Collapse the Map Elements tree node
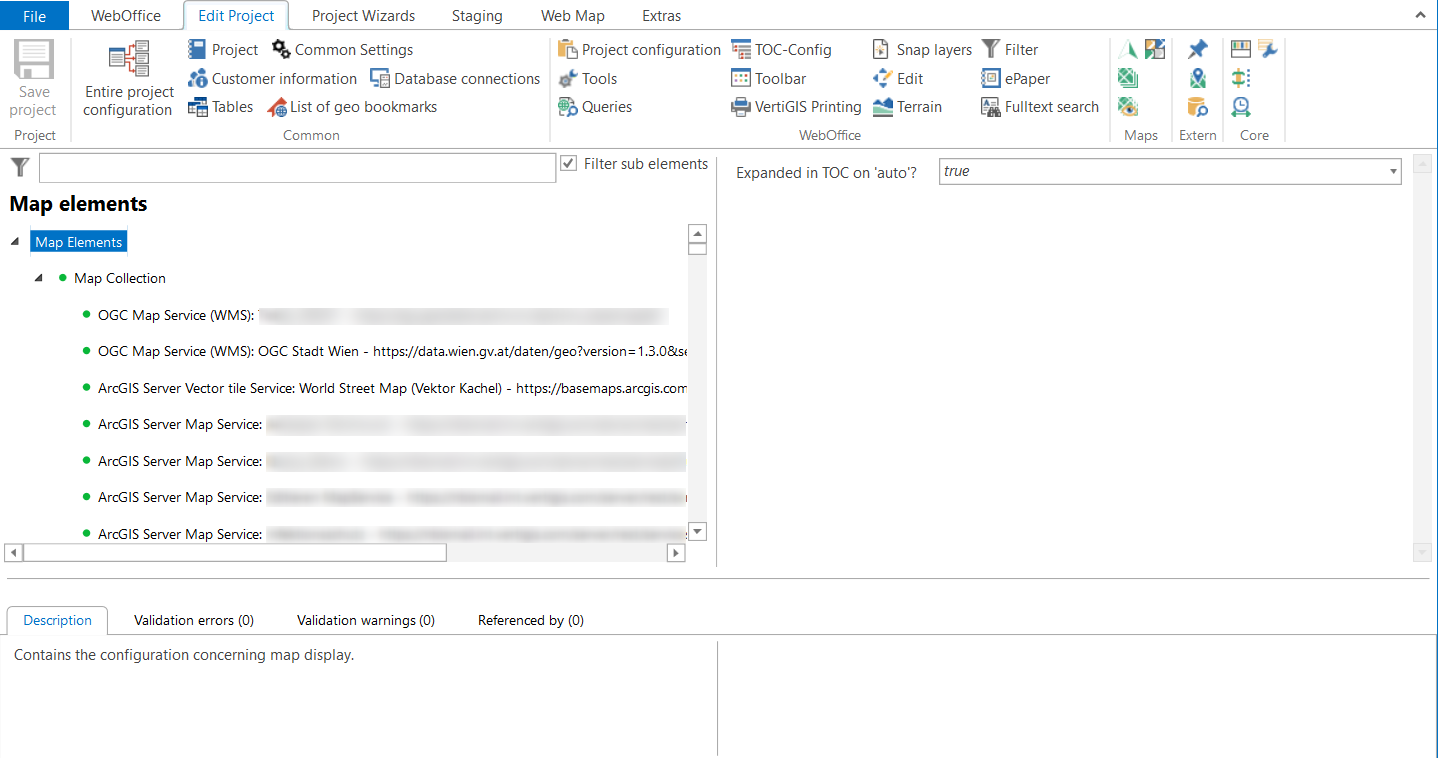Viewport: 1438px width, 758px height. [14, 241]
